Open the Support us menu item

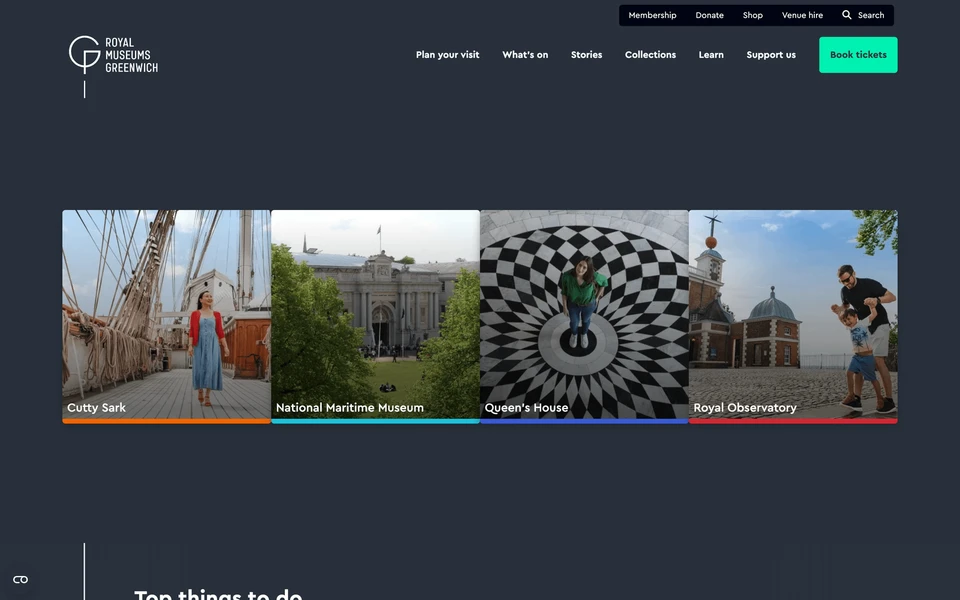tap(771, 55)
